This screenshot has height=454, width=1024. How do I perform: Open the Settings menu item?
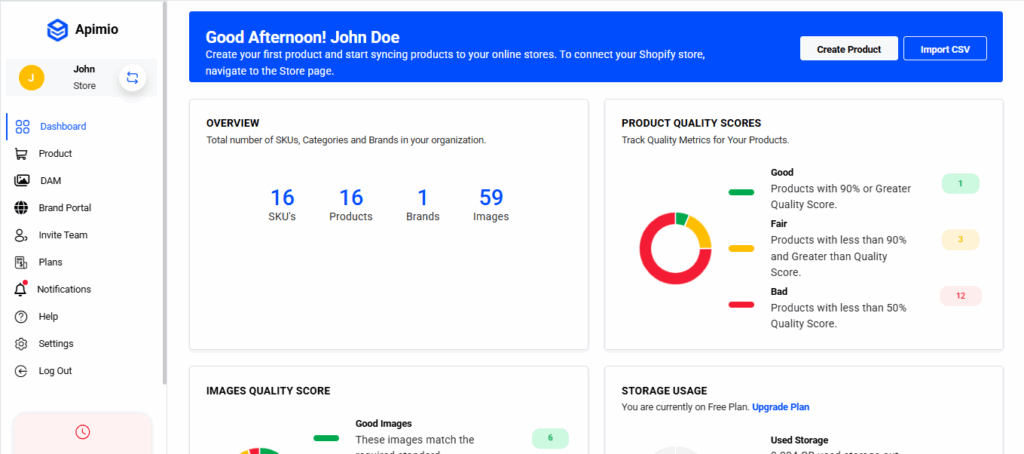click(x=55, y=344)
